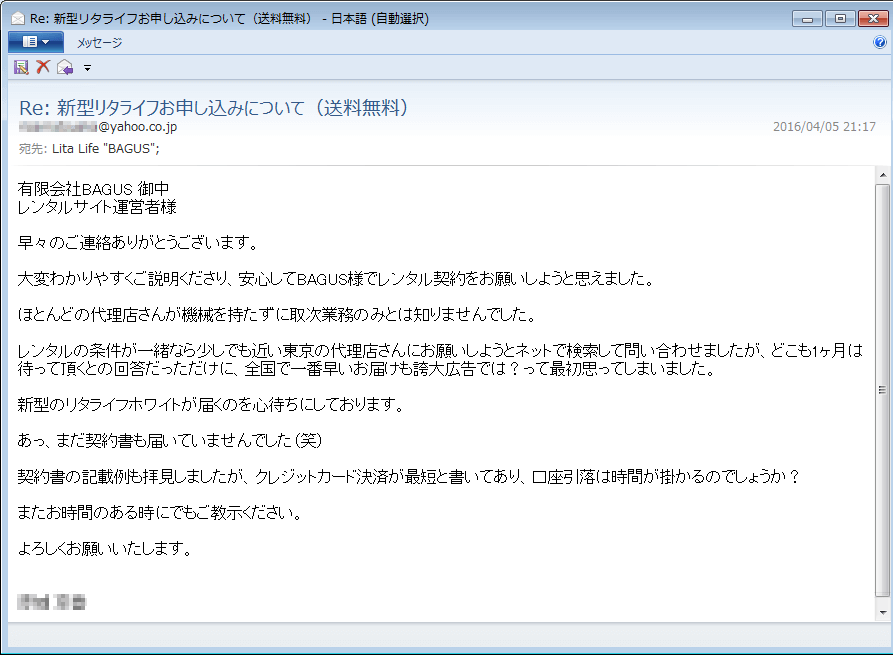Click the line またお時間のある時にでもご教示ください。
Image resolution: width=893 pixels, height=655 pixels.
coord(159,513)
